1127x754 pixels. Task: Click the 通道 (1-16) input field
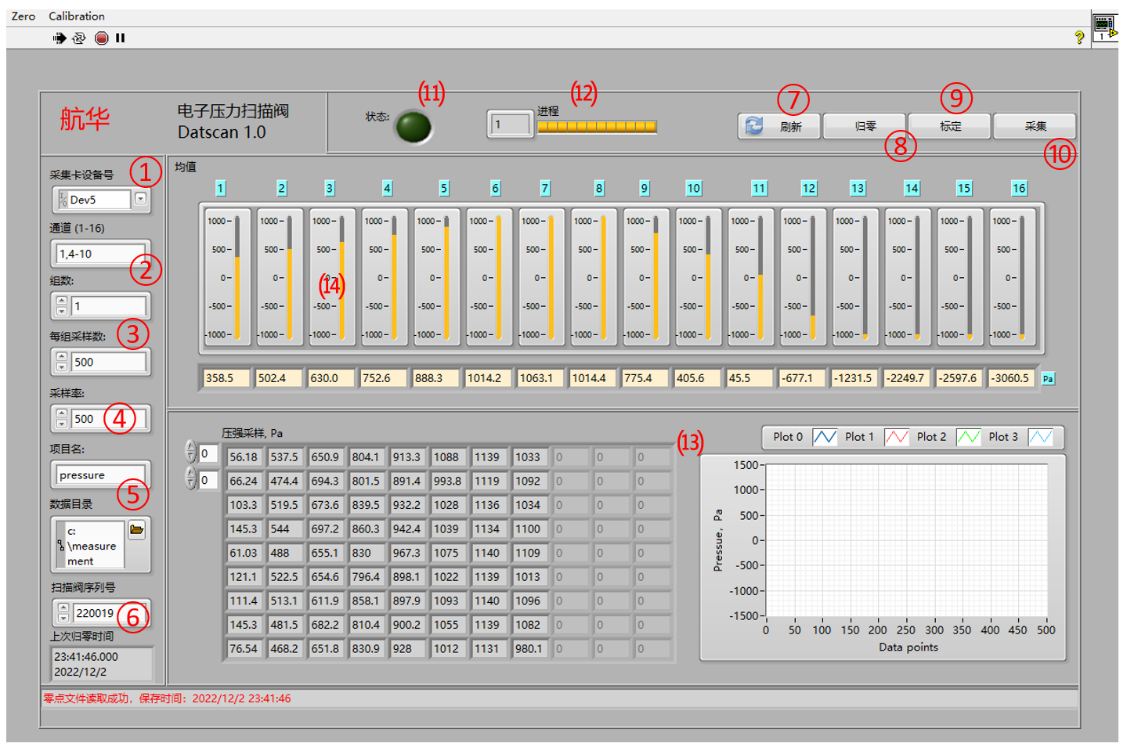(x=99, y=254)
